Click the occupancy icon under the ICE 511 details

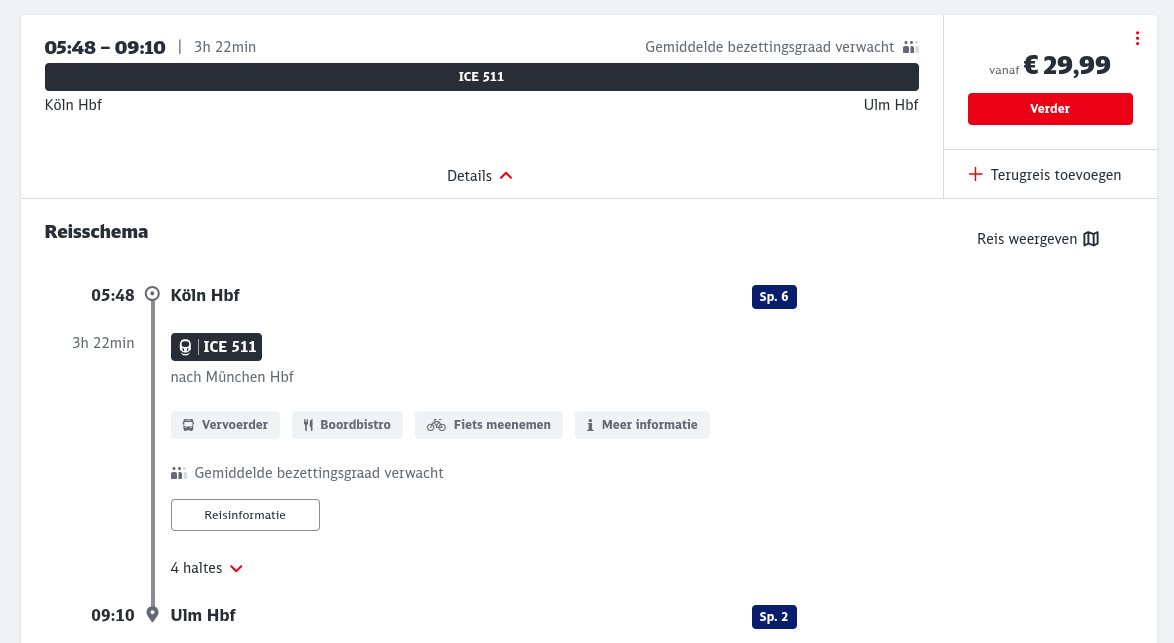coord(178,473)
